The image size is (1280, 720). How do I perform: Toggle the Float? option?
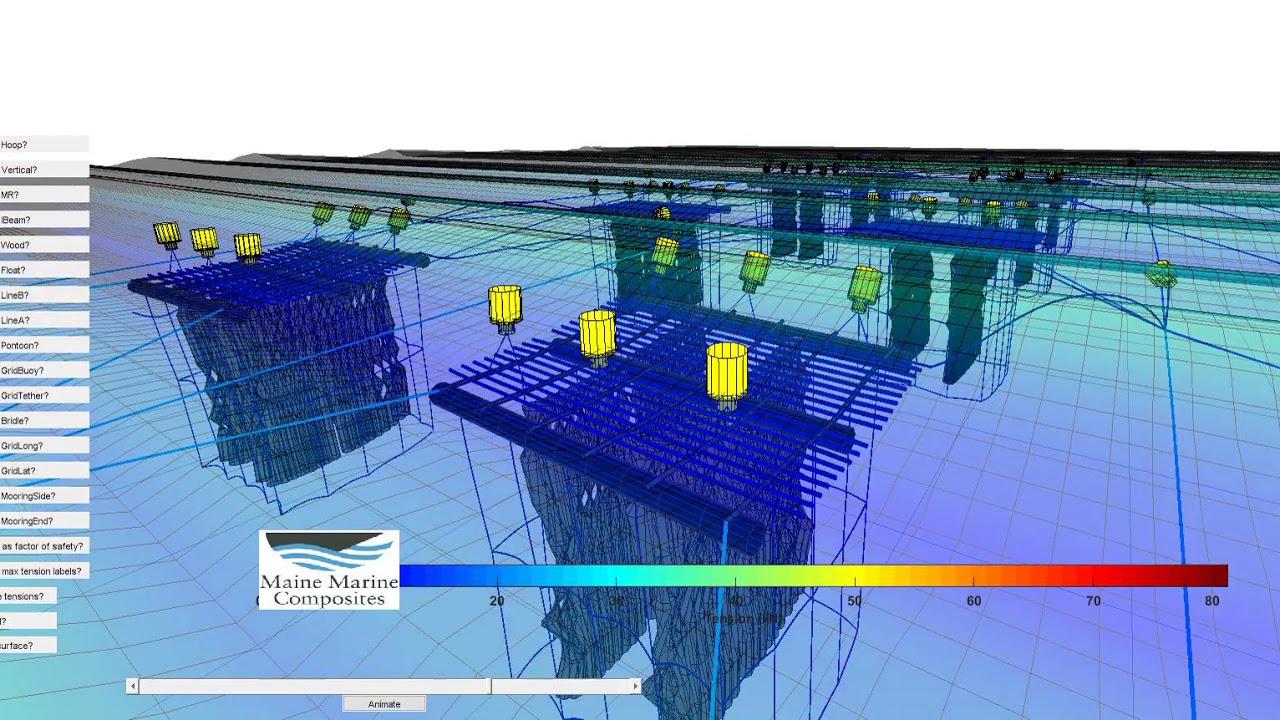click(44, 270)
